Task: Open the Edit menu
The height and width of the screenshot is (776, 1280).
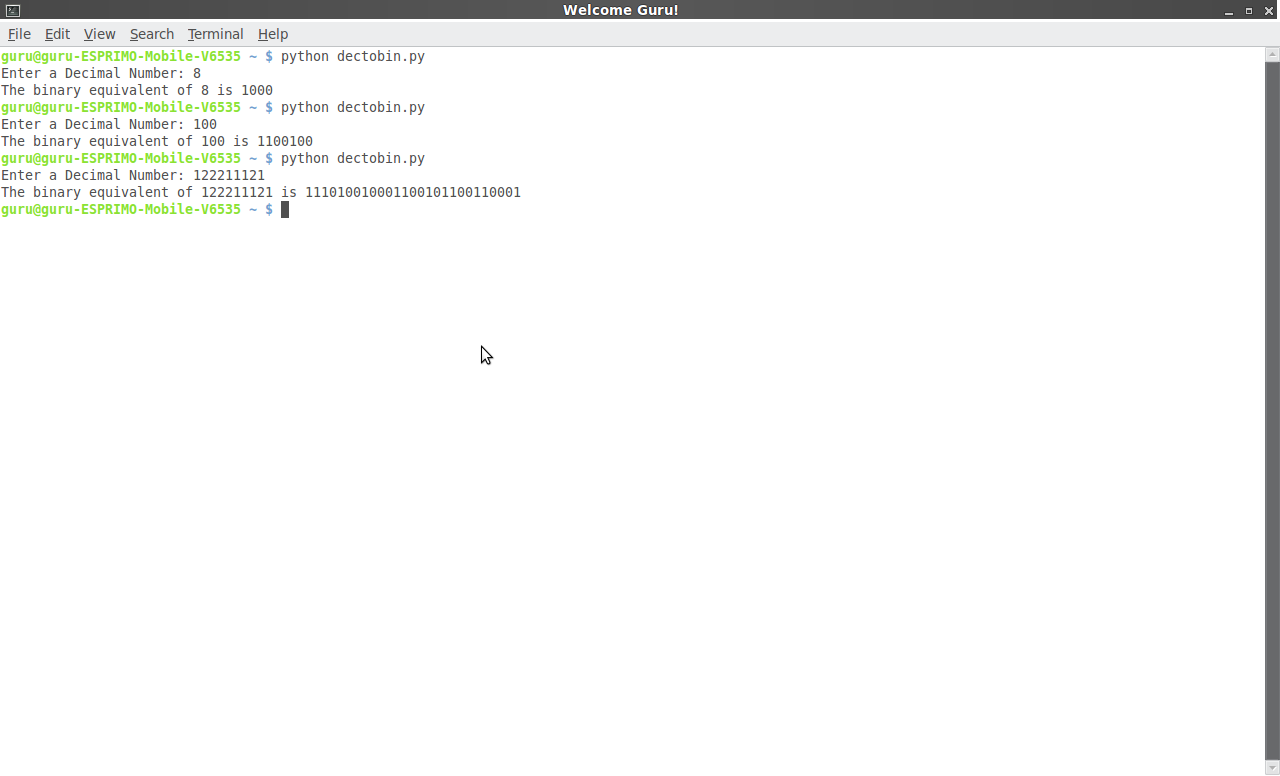Action: pyautogui.click(x=57, y=33)
